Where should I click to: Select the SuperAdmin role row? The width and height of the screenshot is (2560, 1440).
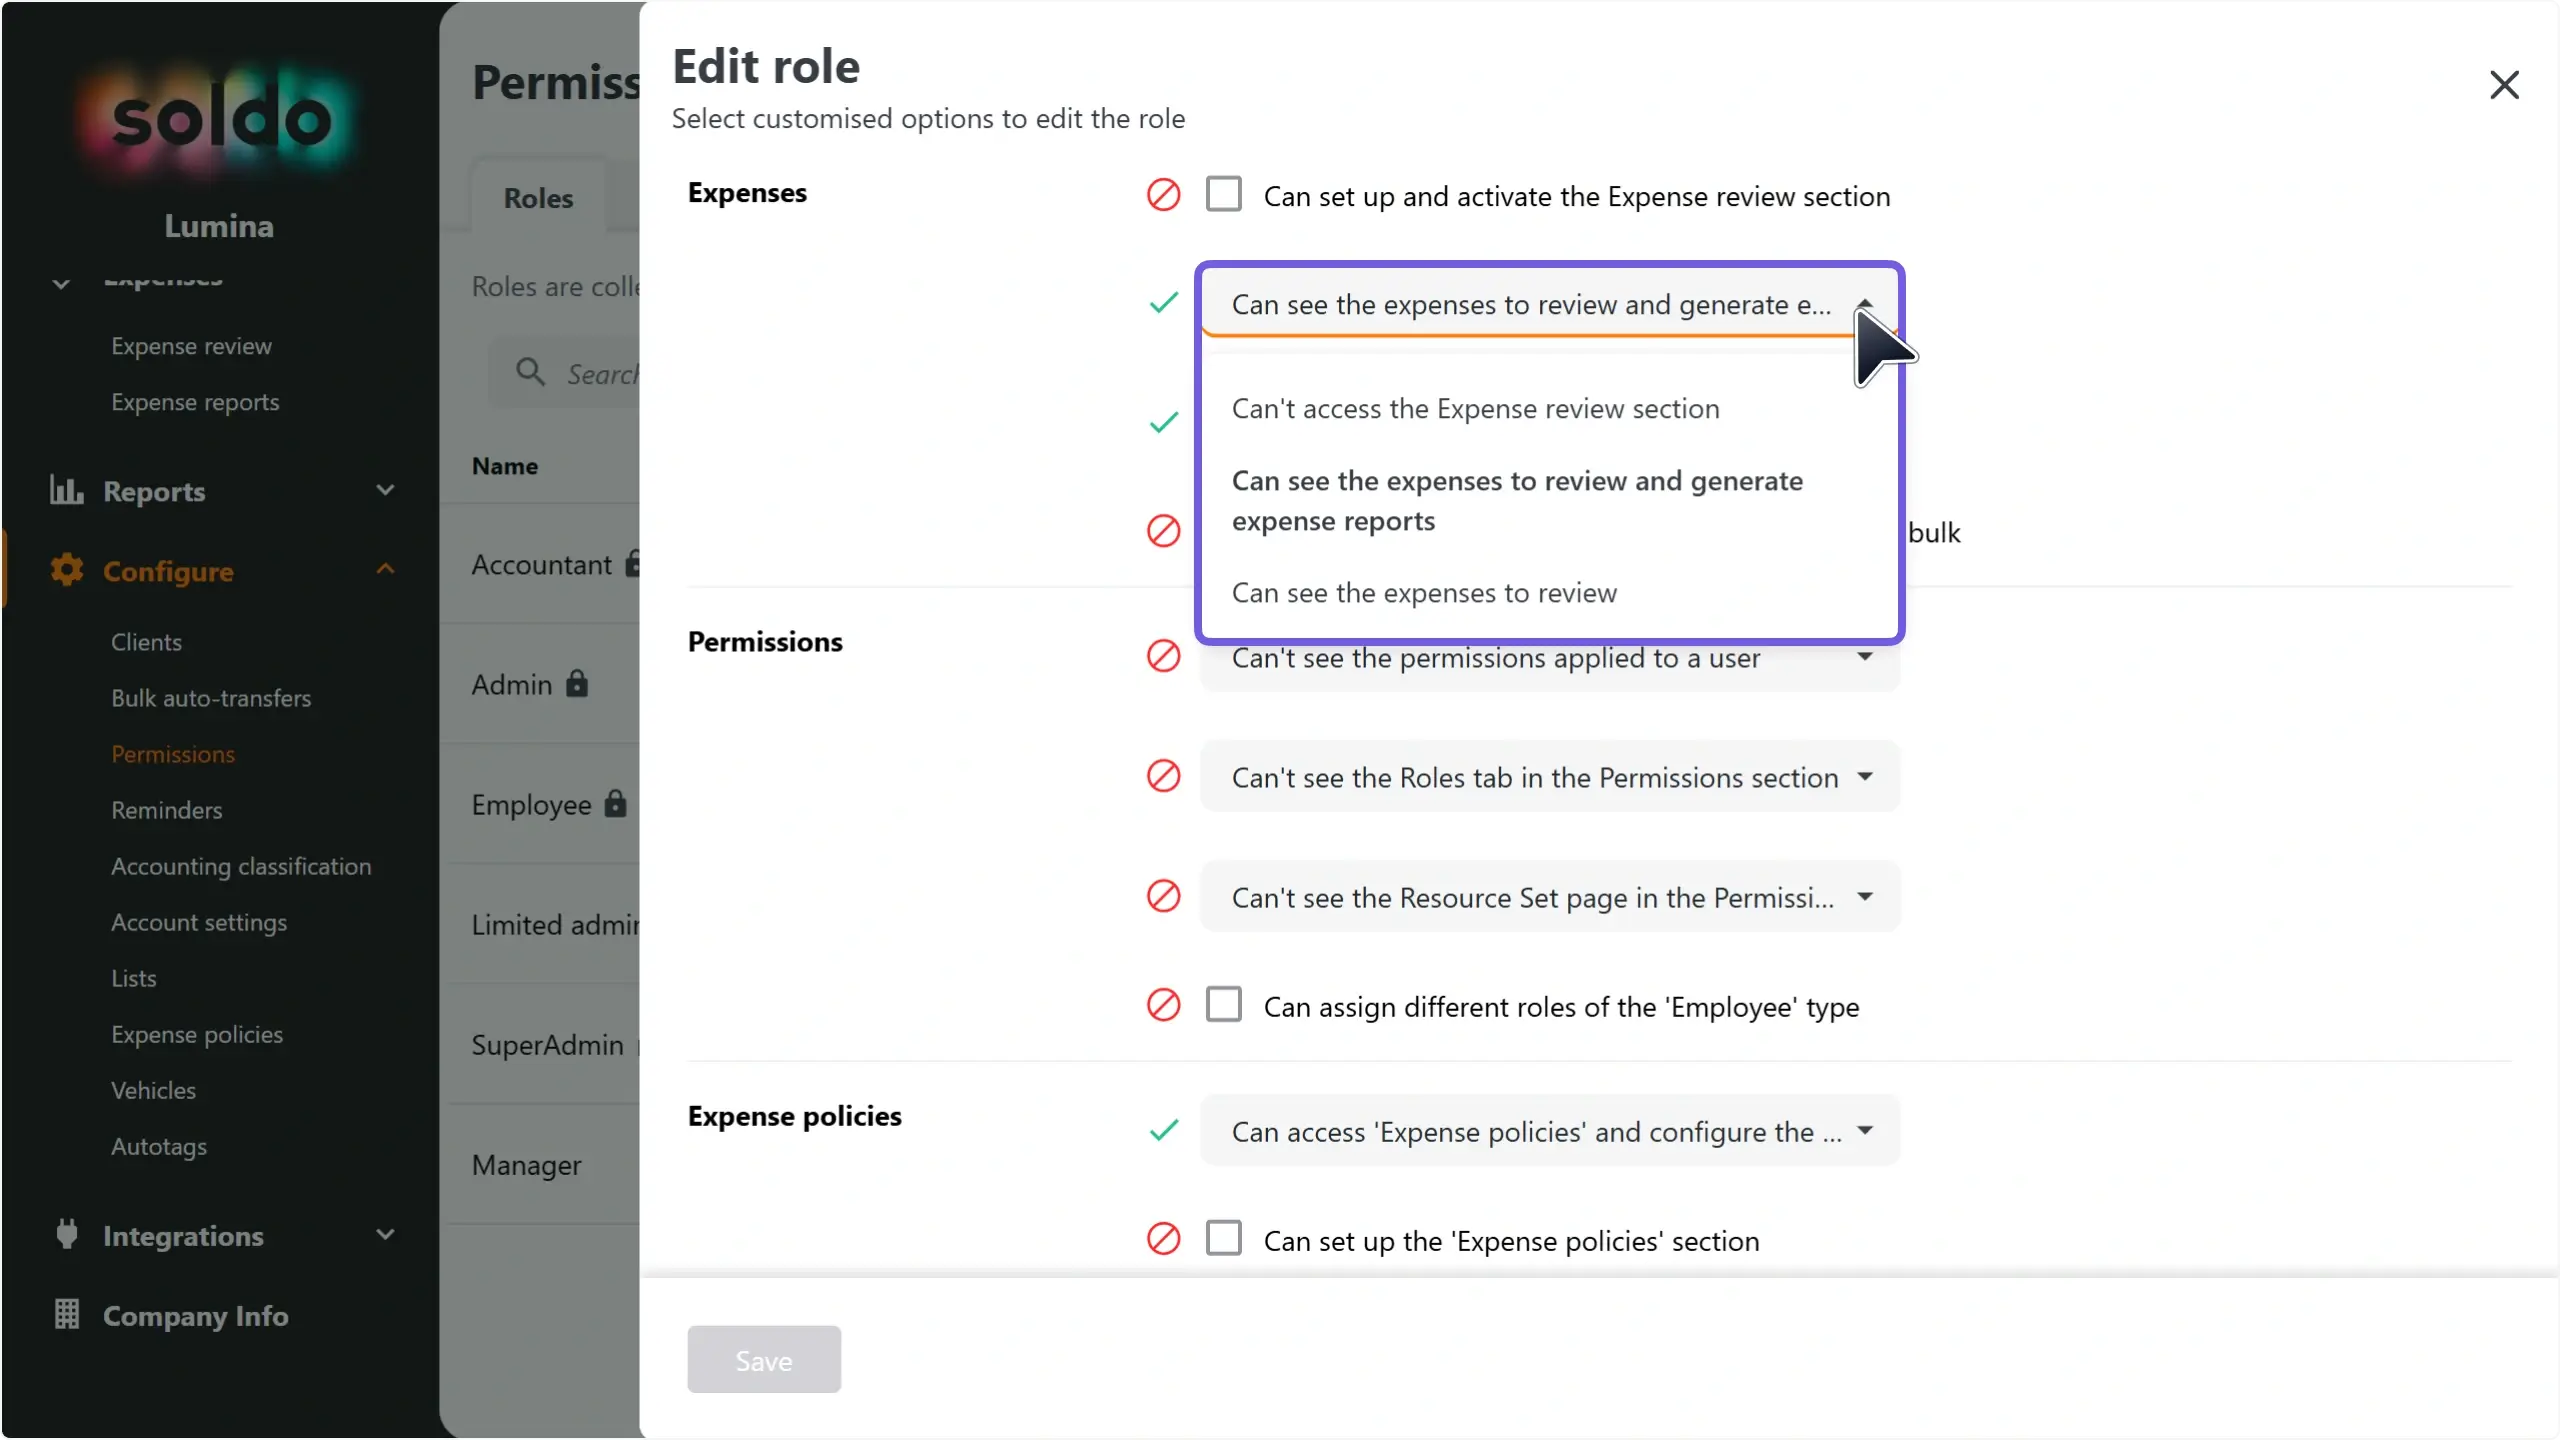pyautogui.click(x=542, y=1045)
